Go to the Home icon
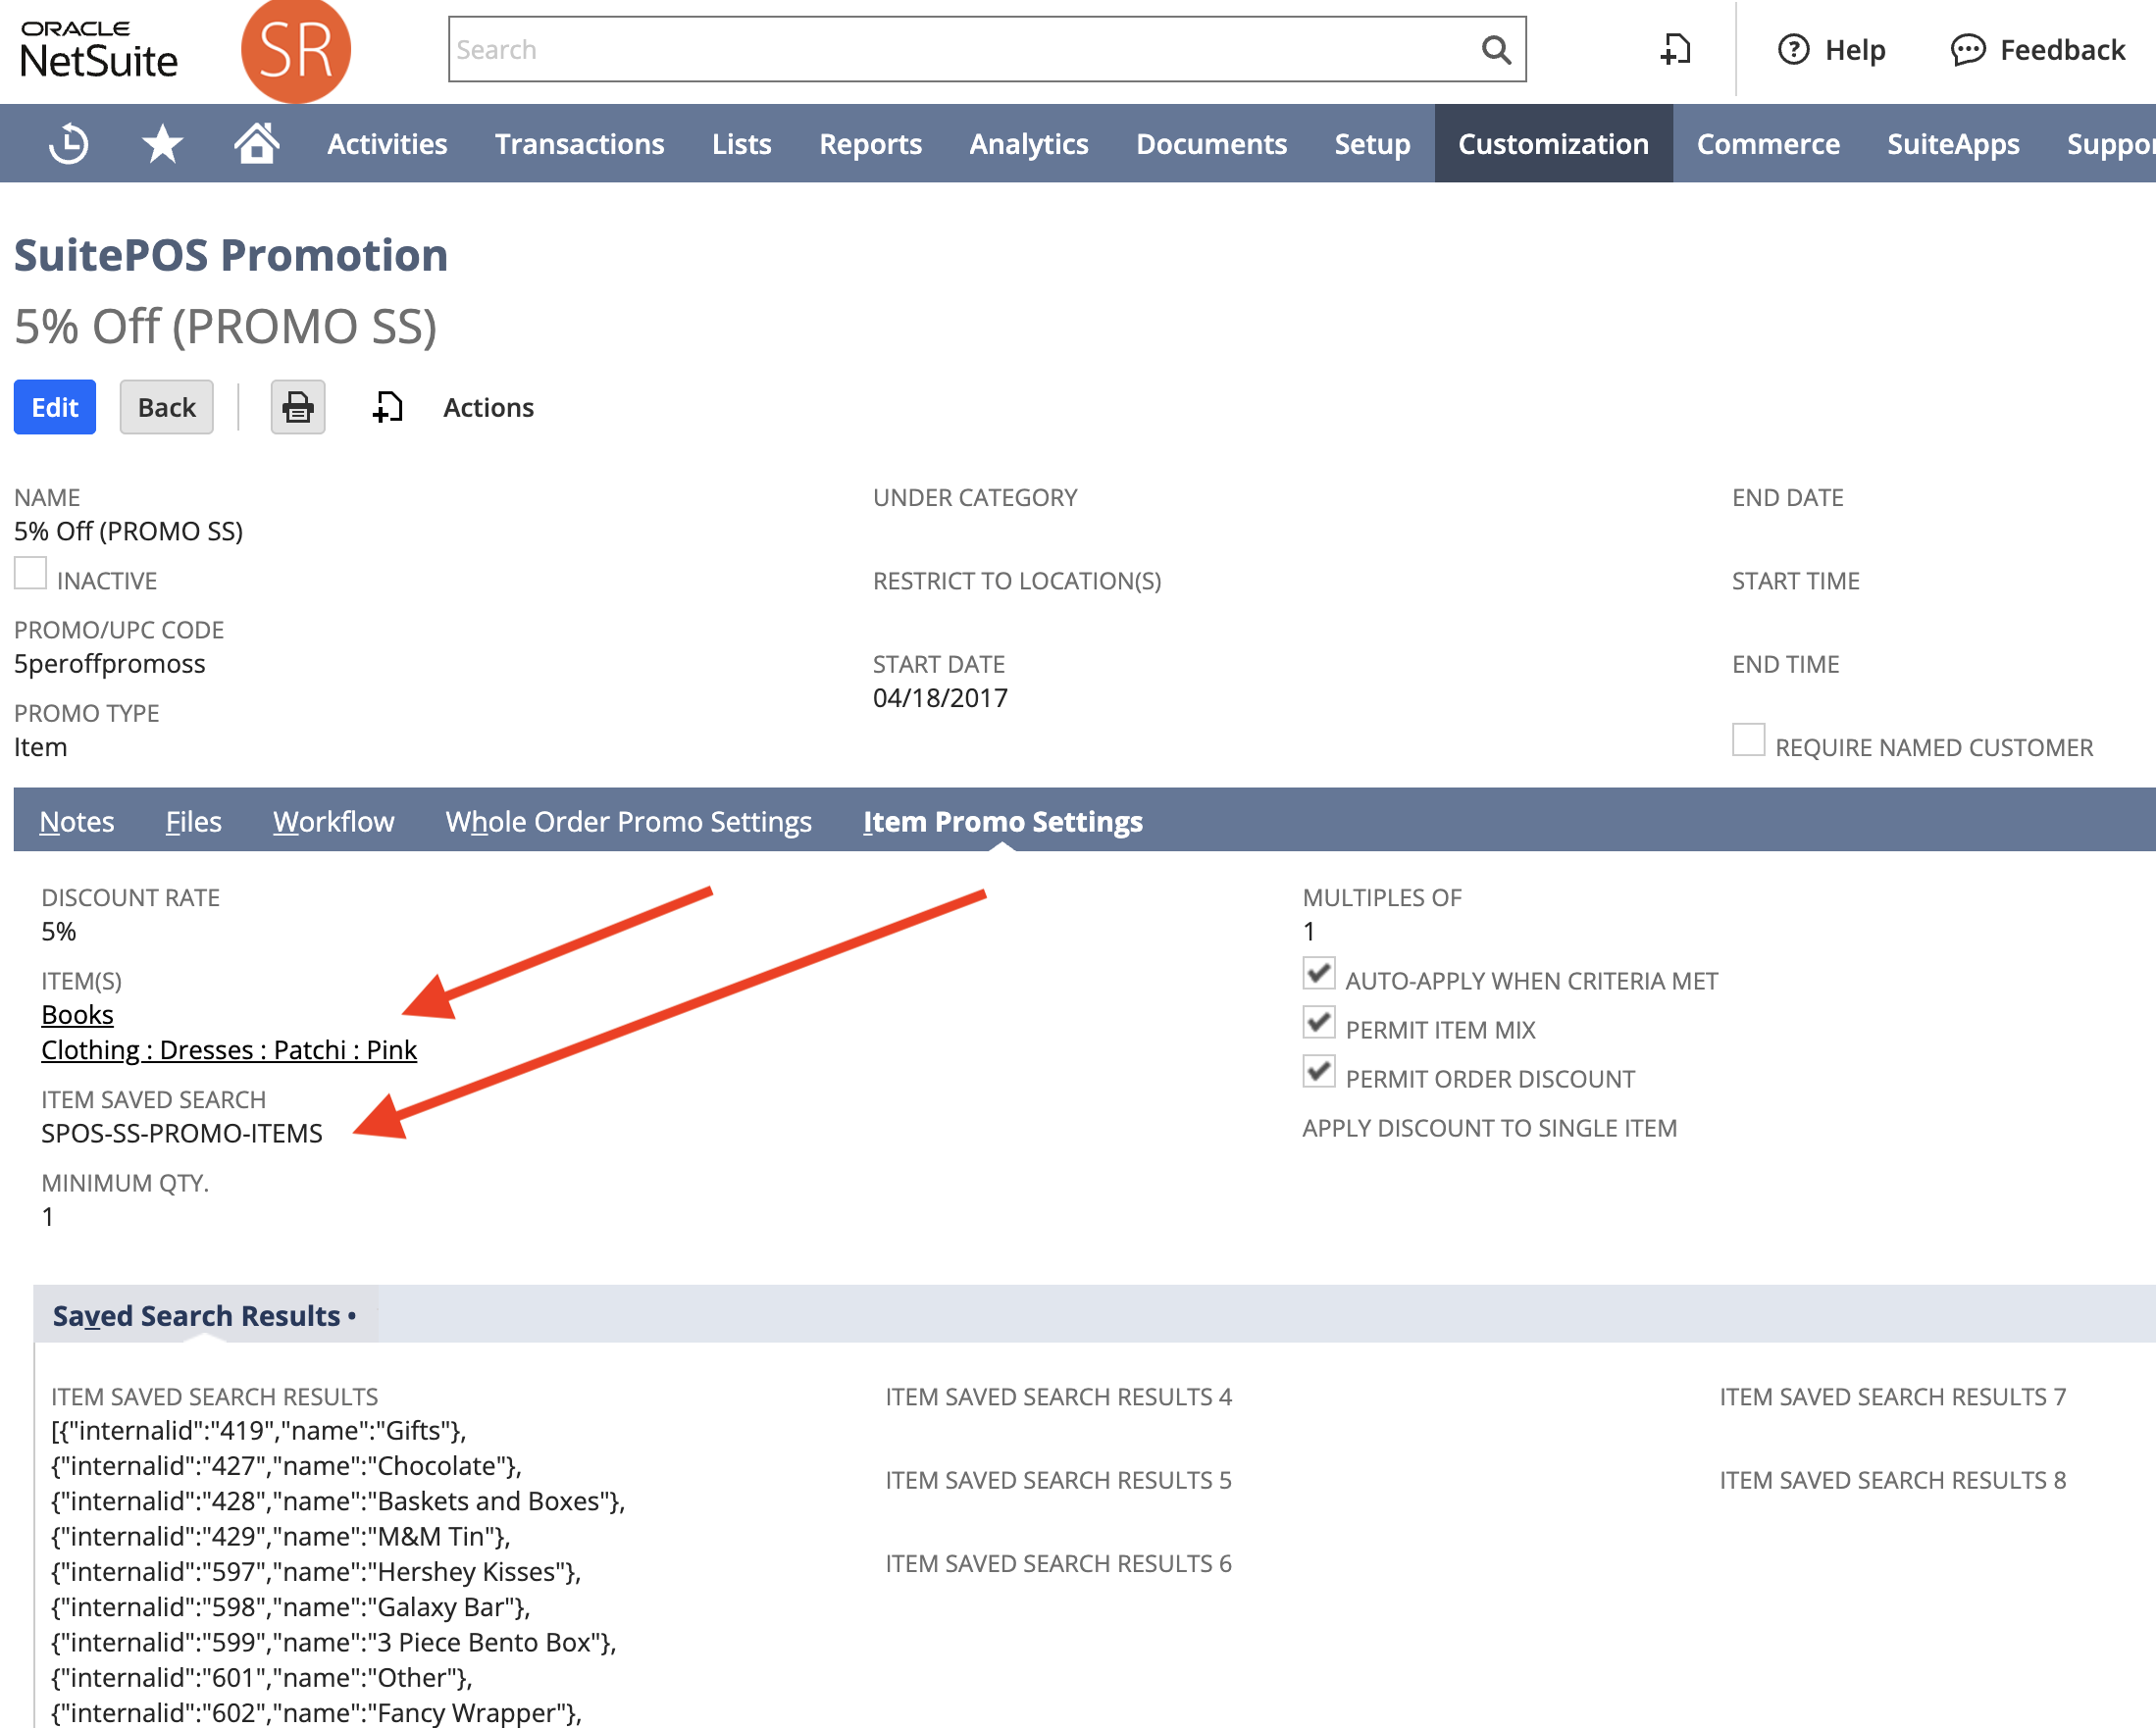Screen dimensions: 2156x1728 pyautogui.click(x=256, y=143)
